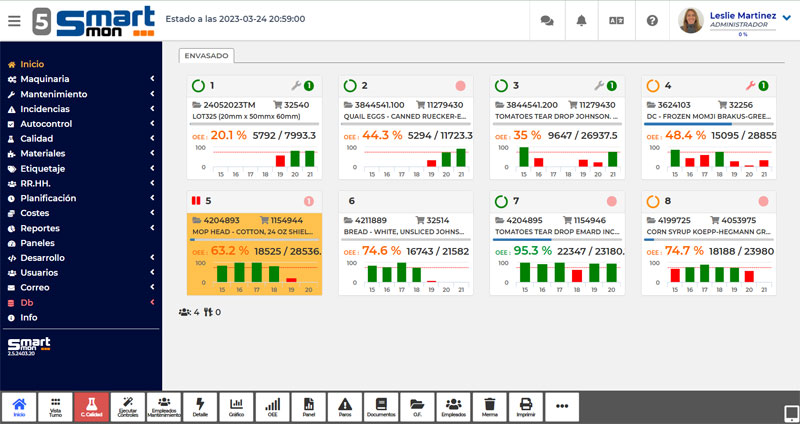
Task: Open the Merma trash icon
Action: [489, 406]
